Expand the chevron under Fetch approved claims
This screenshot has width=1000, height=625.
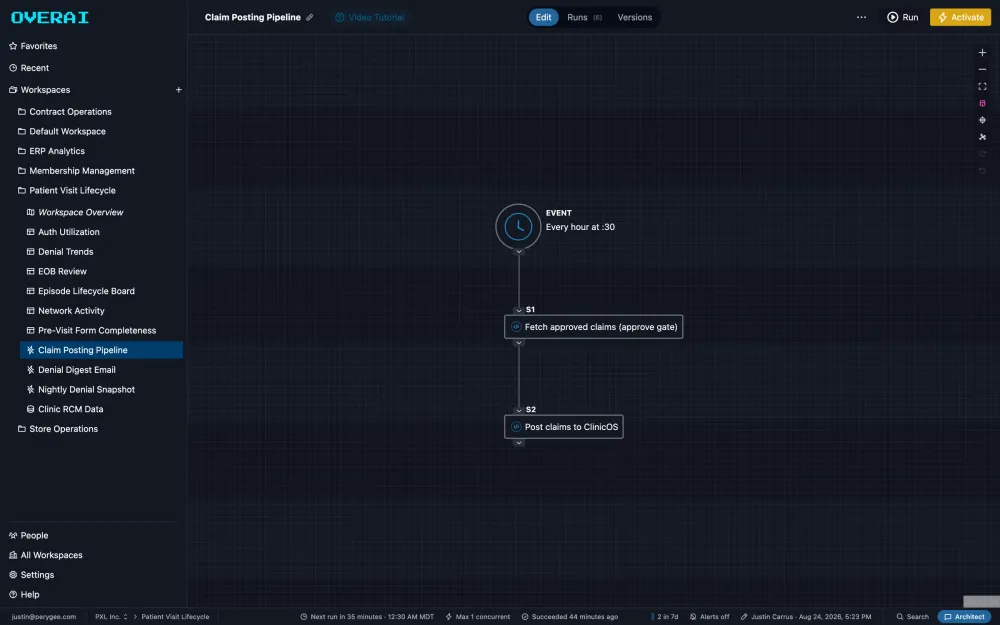click(x=519, y=343)
